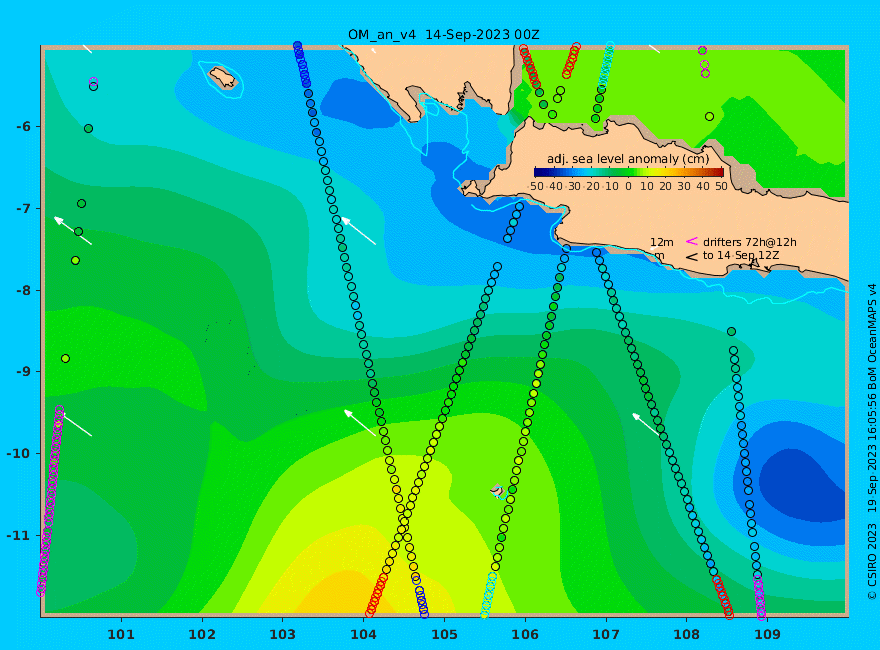The width and height of the screenshot is (880, 650).
Task: Click latitude axis label -7
Action: [x=22, y=208]
